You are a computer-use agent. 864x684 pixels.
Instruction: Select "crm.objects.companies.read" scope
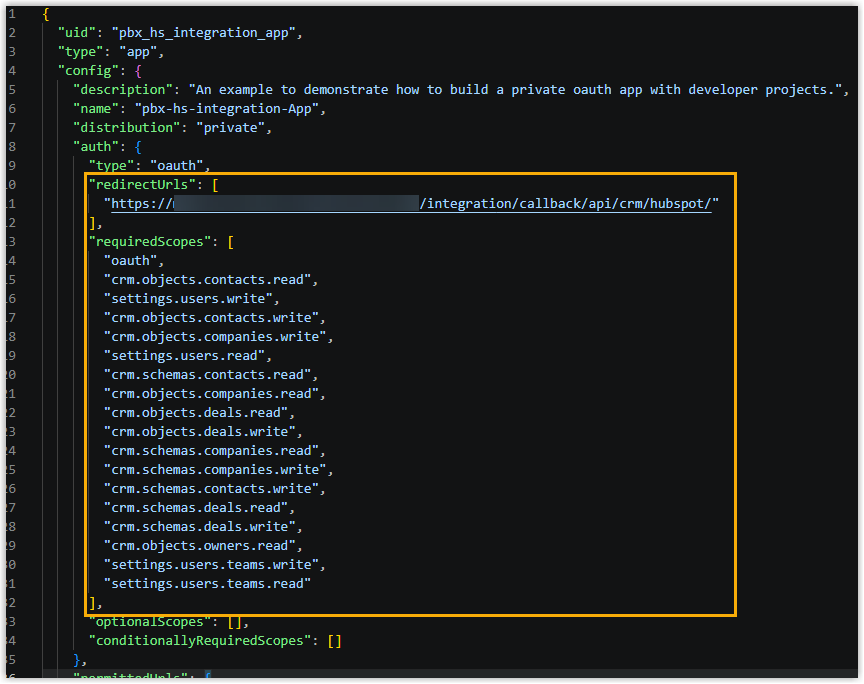[212, 394]
